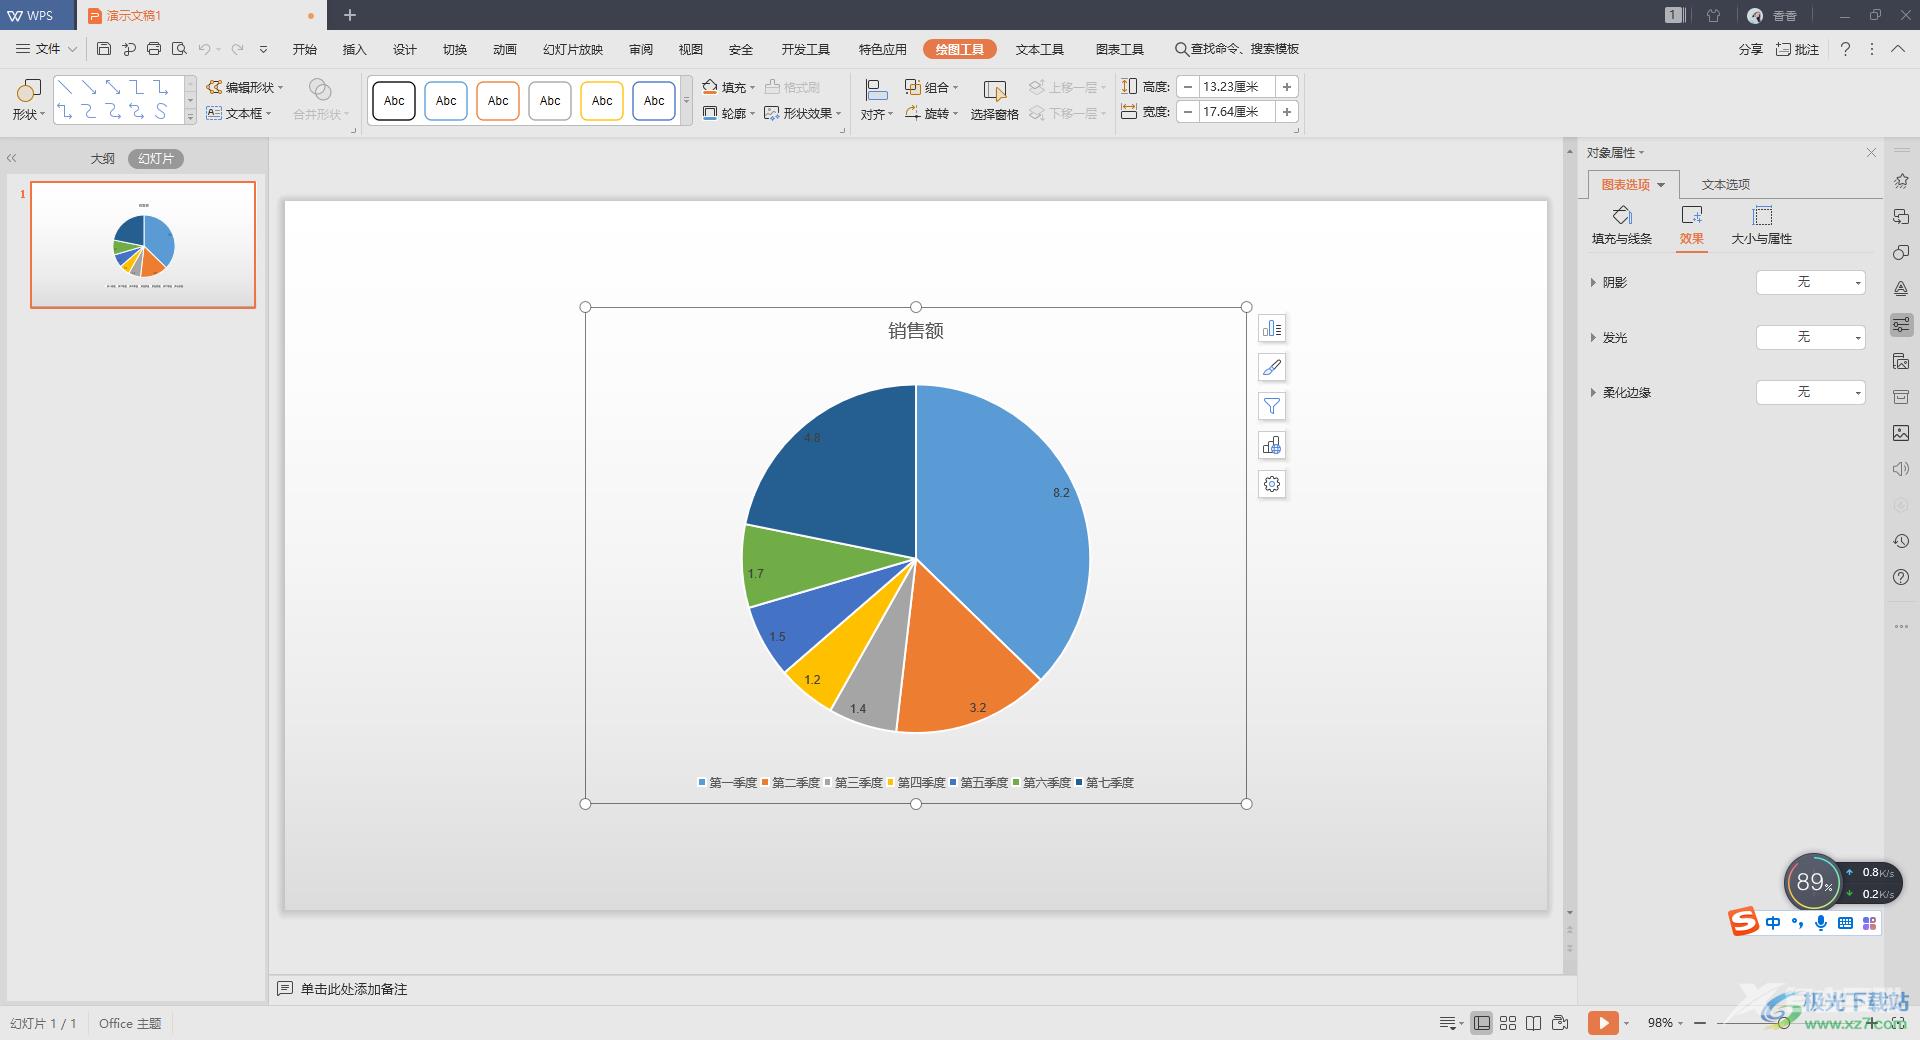Click the 批注 comment button
1920x1040 pixels.
coord(1797,49)
